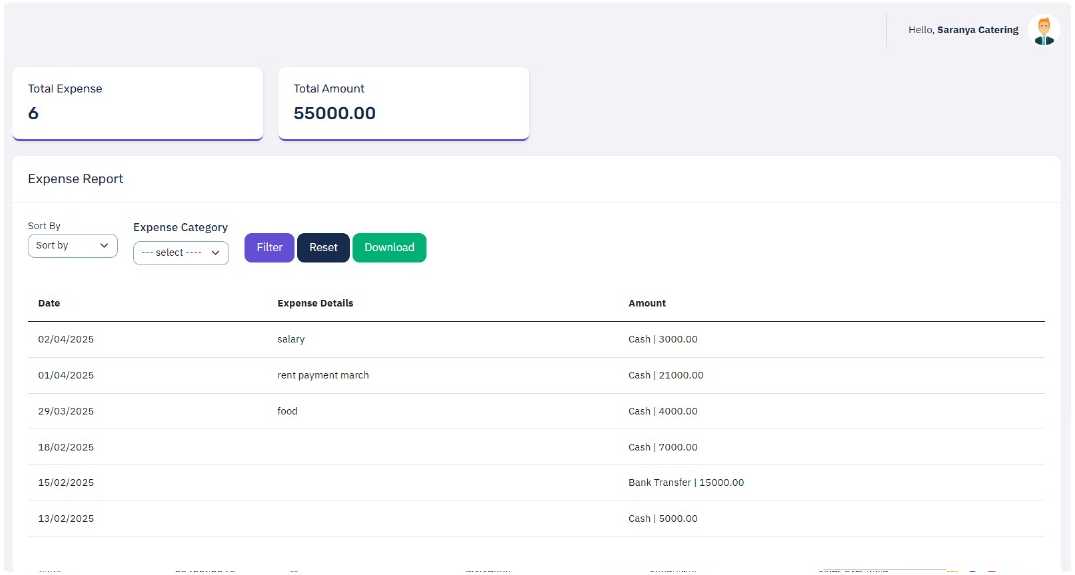The width and height of the screenshot is (1075, 575).
Task: Click the date 15/02/2025
Action: [66, 482]
